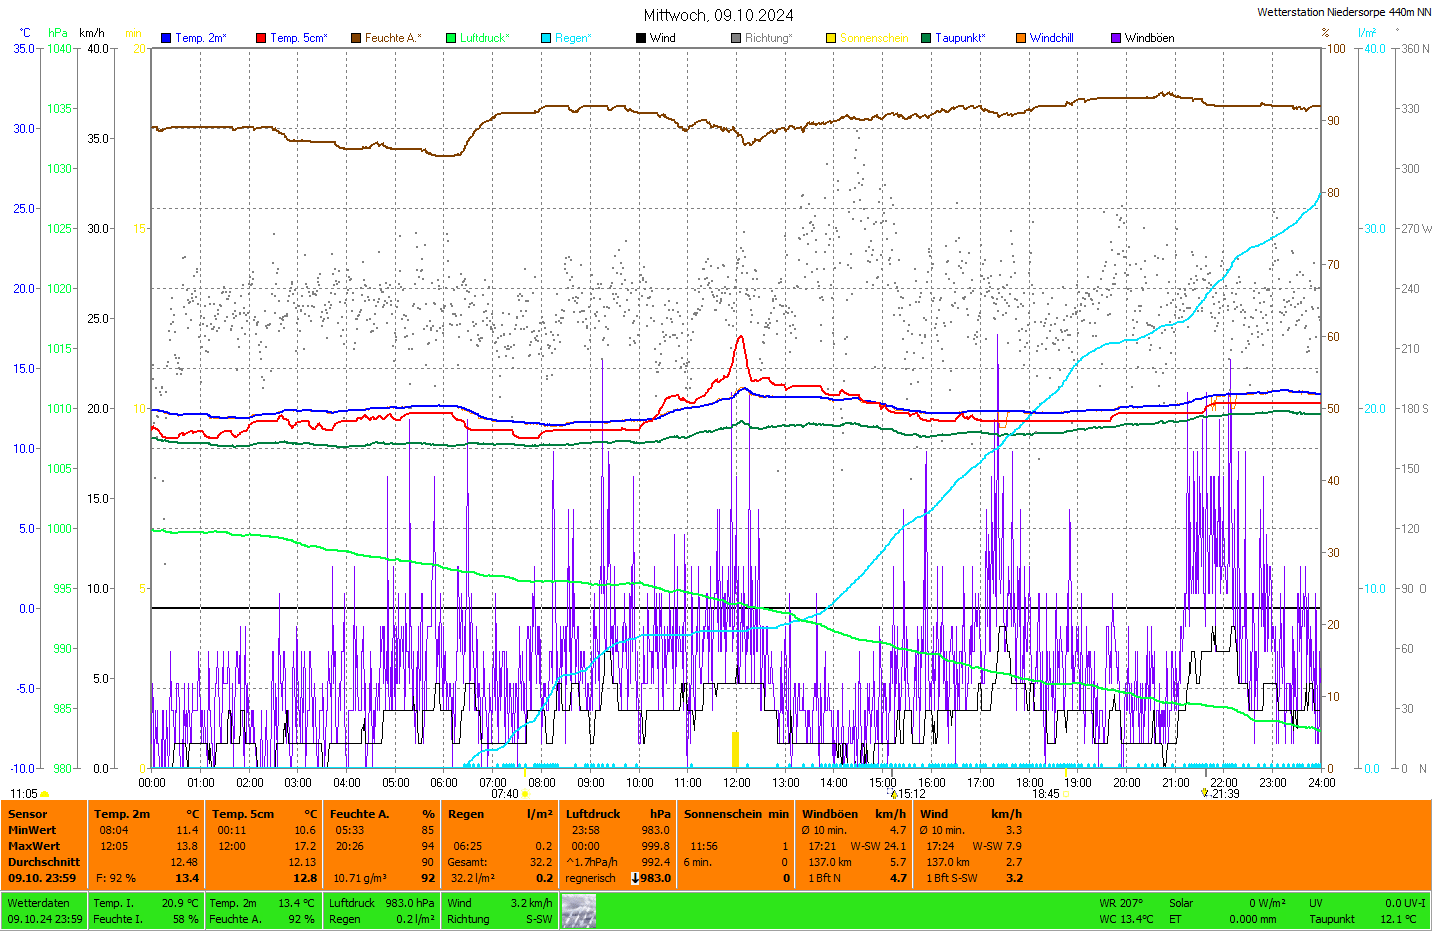The image size is (1432, 931).
Task: Click the sunrise marker at 07:40
Action: (525, 794)
